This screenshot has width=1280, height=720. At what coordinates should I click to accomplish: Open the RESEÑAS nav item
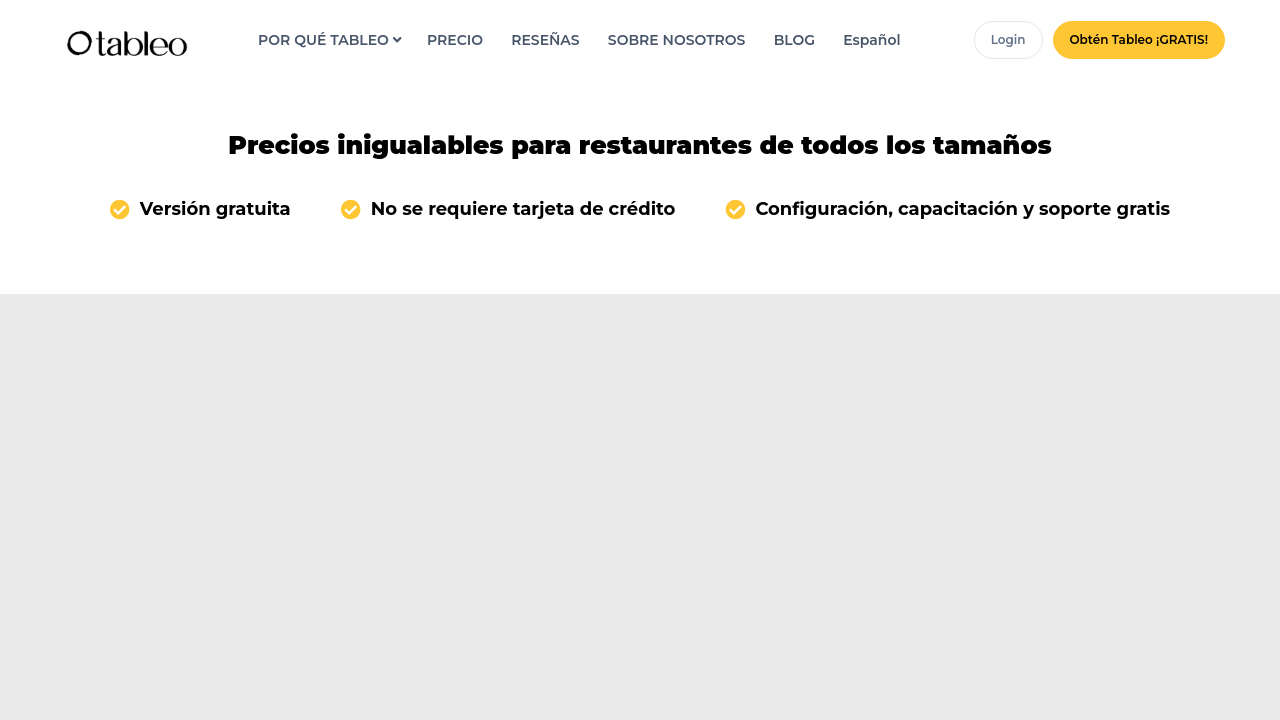coord(545,40)
